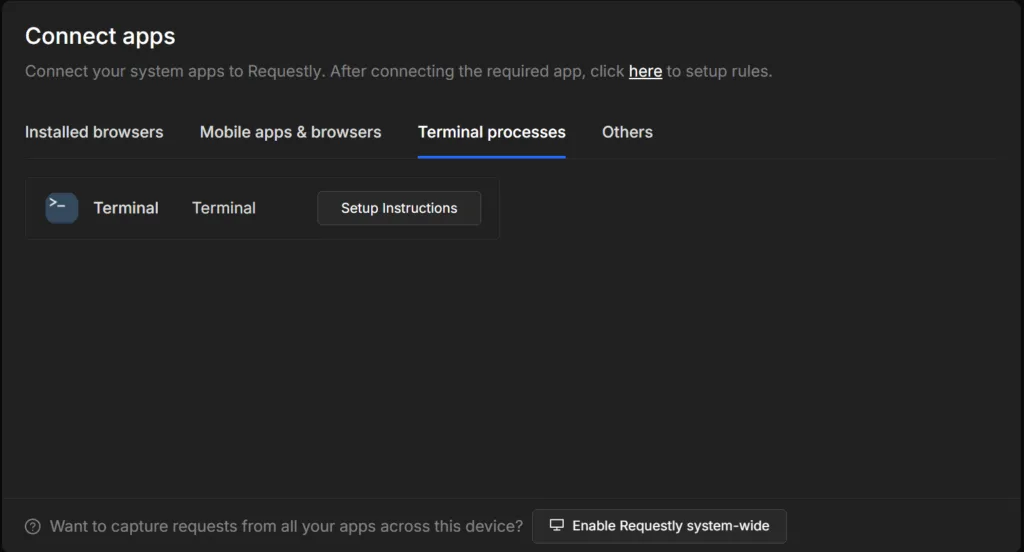Viewport: 1024px width, 552px height.
Task: Follow the "here" link to setup rules
Action: pyautogui.click(x=645, y=71)
